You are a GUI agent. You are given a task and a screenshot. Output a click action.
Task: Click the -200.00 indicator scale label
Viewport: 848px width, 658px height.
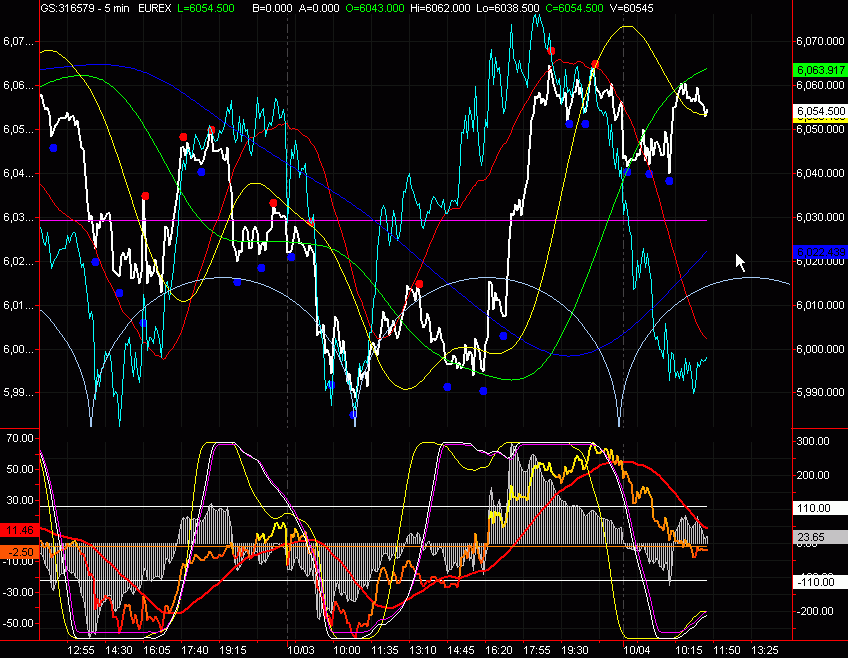(813, 611)
